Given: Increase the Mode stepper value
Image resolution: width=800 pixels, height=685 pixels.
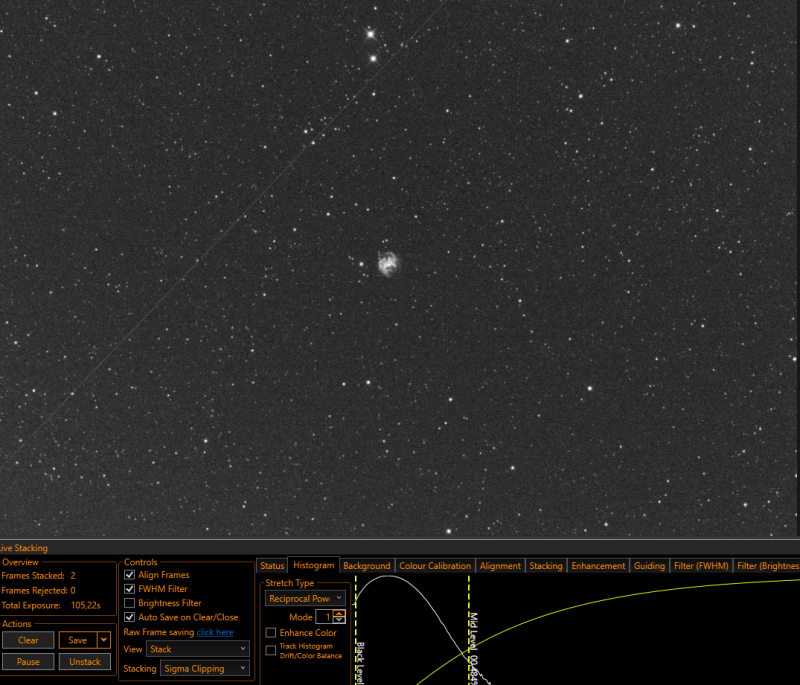Looking at the screenshot, I should (x=339, y=614).
